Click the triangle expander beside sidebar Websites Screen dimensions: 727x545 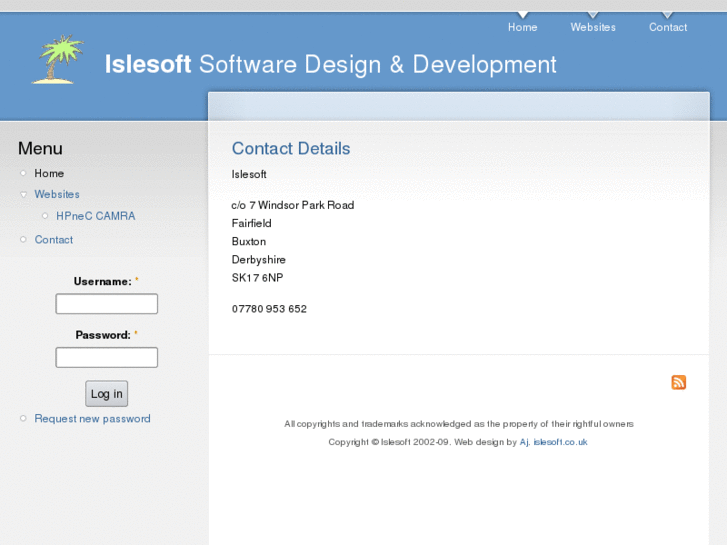pos(24,195)
